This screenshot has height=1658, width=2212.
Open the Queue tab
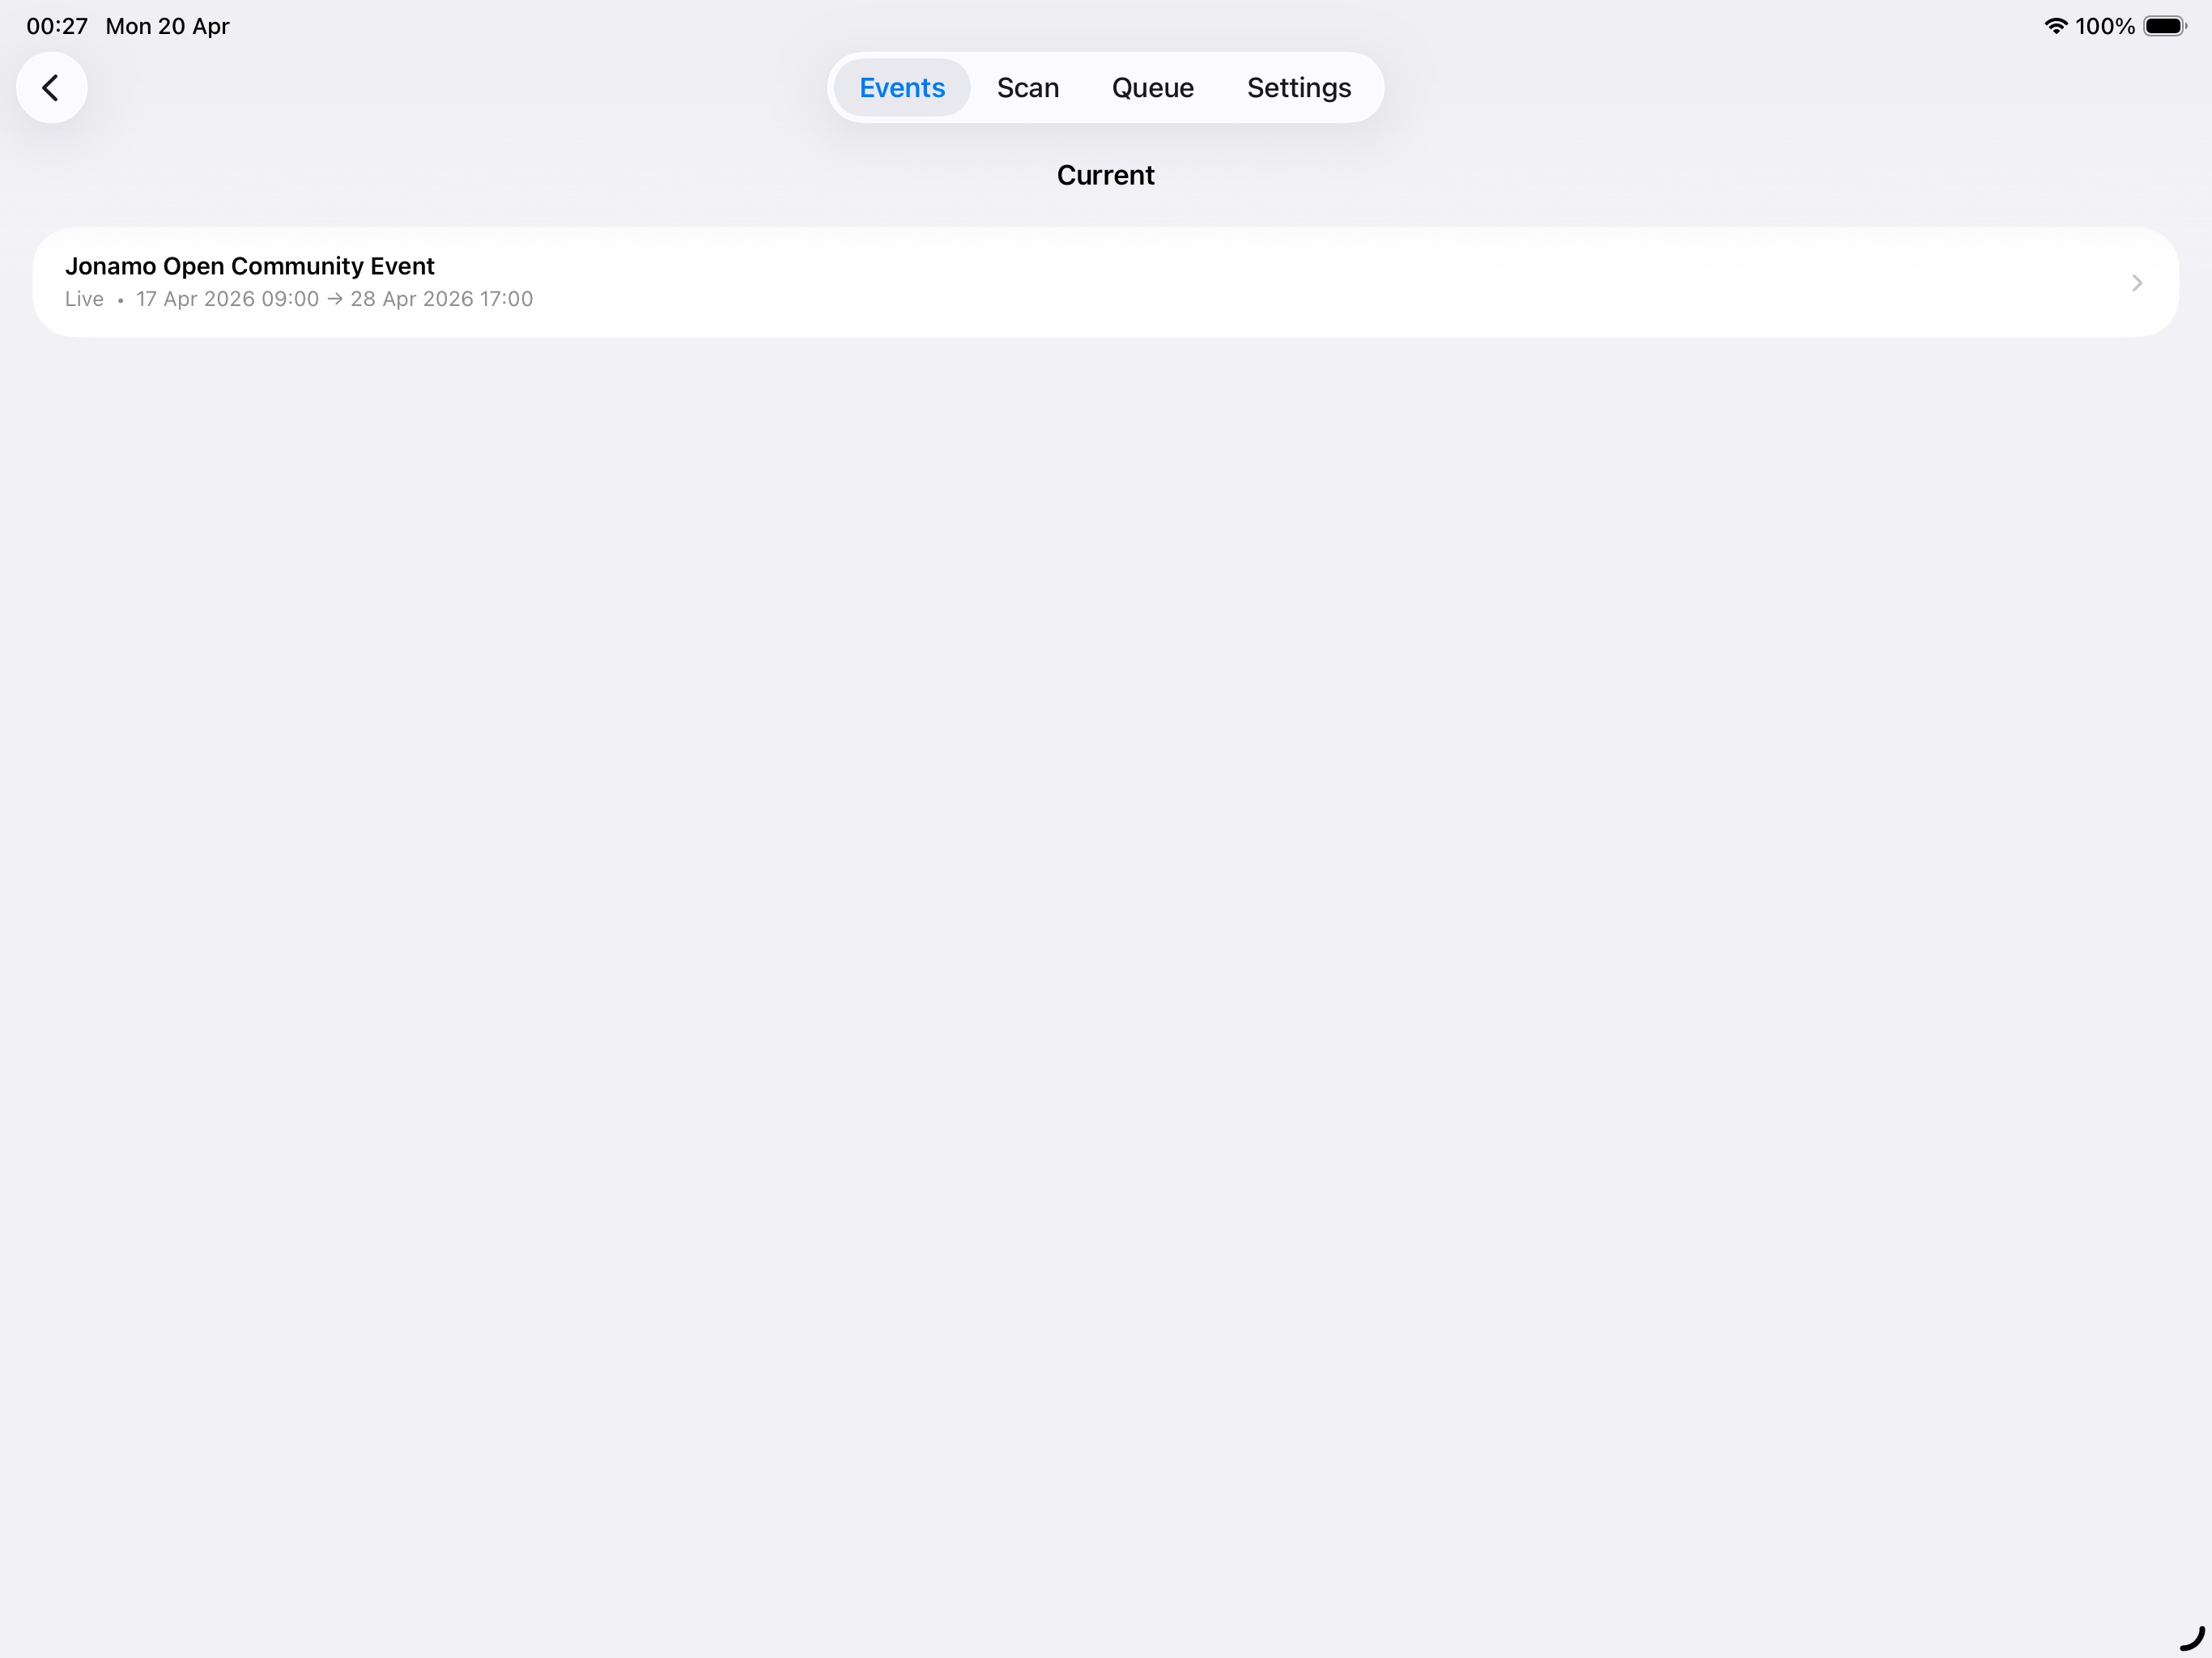[x=1152, y=88]
